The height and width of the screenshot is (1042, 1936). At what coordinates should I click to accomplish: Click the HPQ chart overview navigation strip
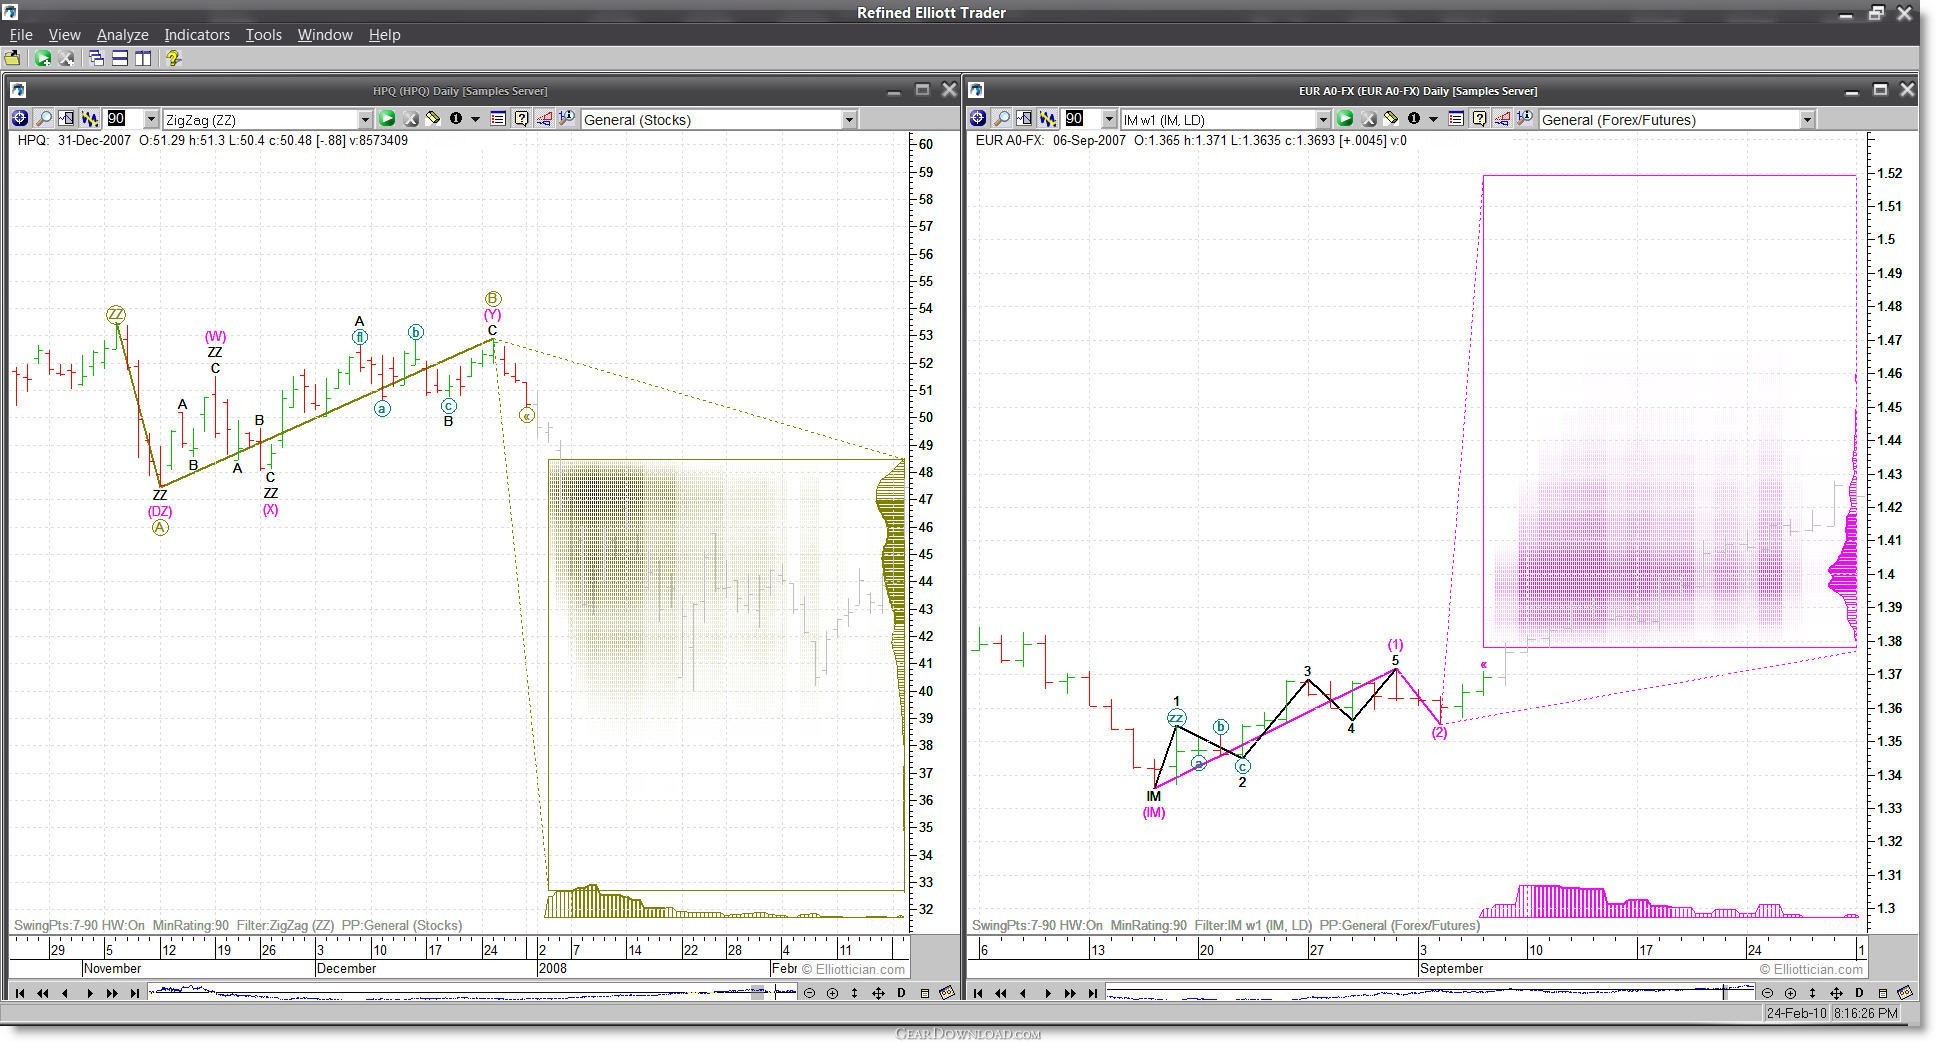[472, 992]
